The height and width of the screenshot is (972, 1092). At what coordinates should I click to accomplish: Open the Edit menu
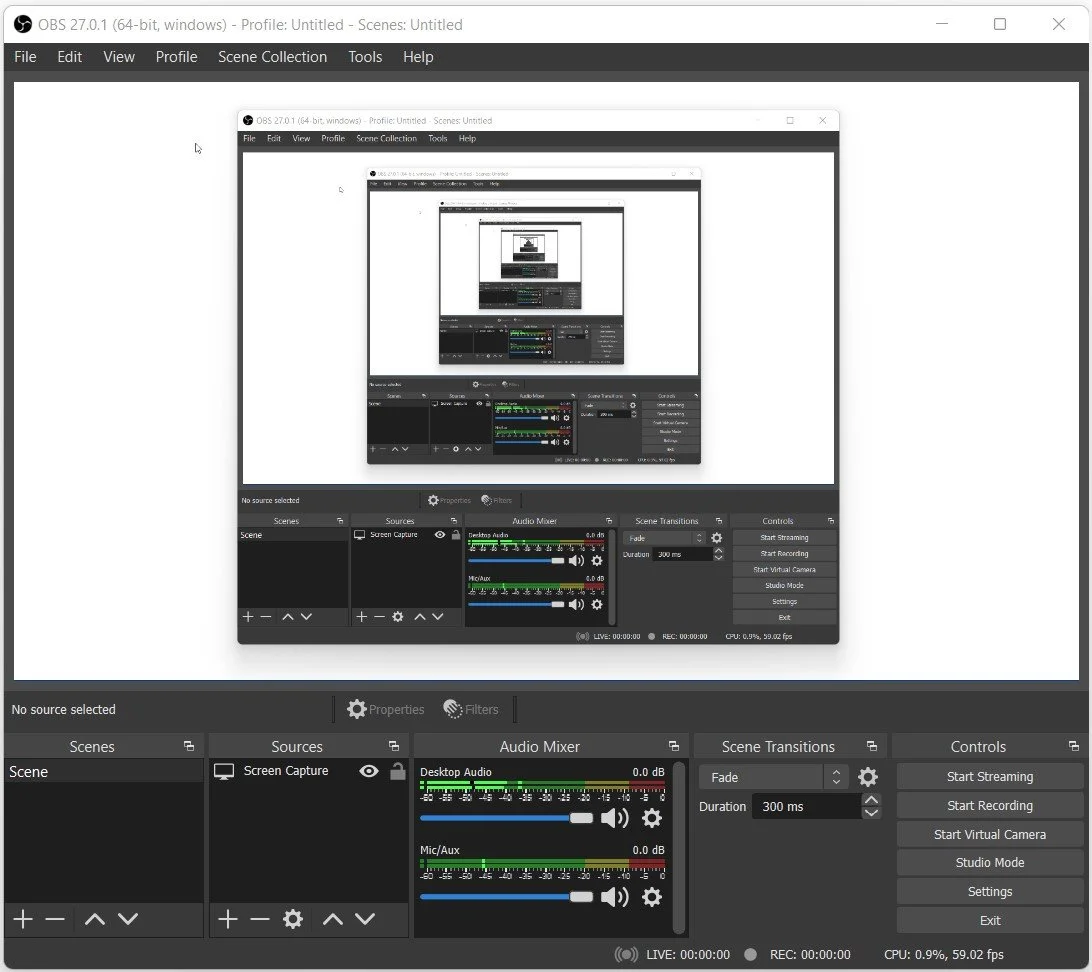(x=70, y=56)
